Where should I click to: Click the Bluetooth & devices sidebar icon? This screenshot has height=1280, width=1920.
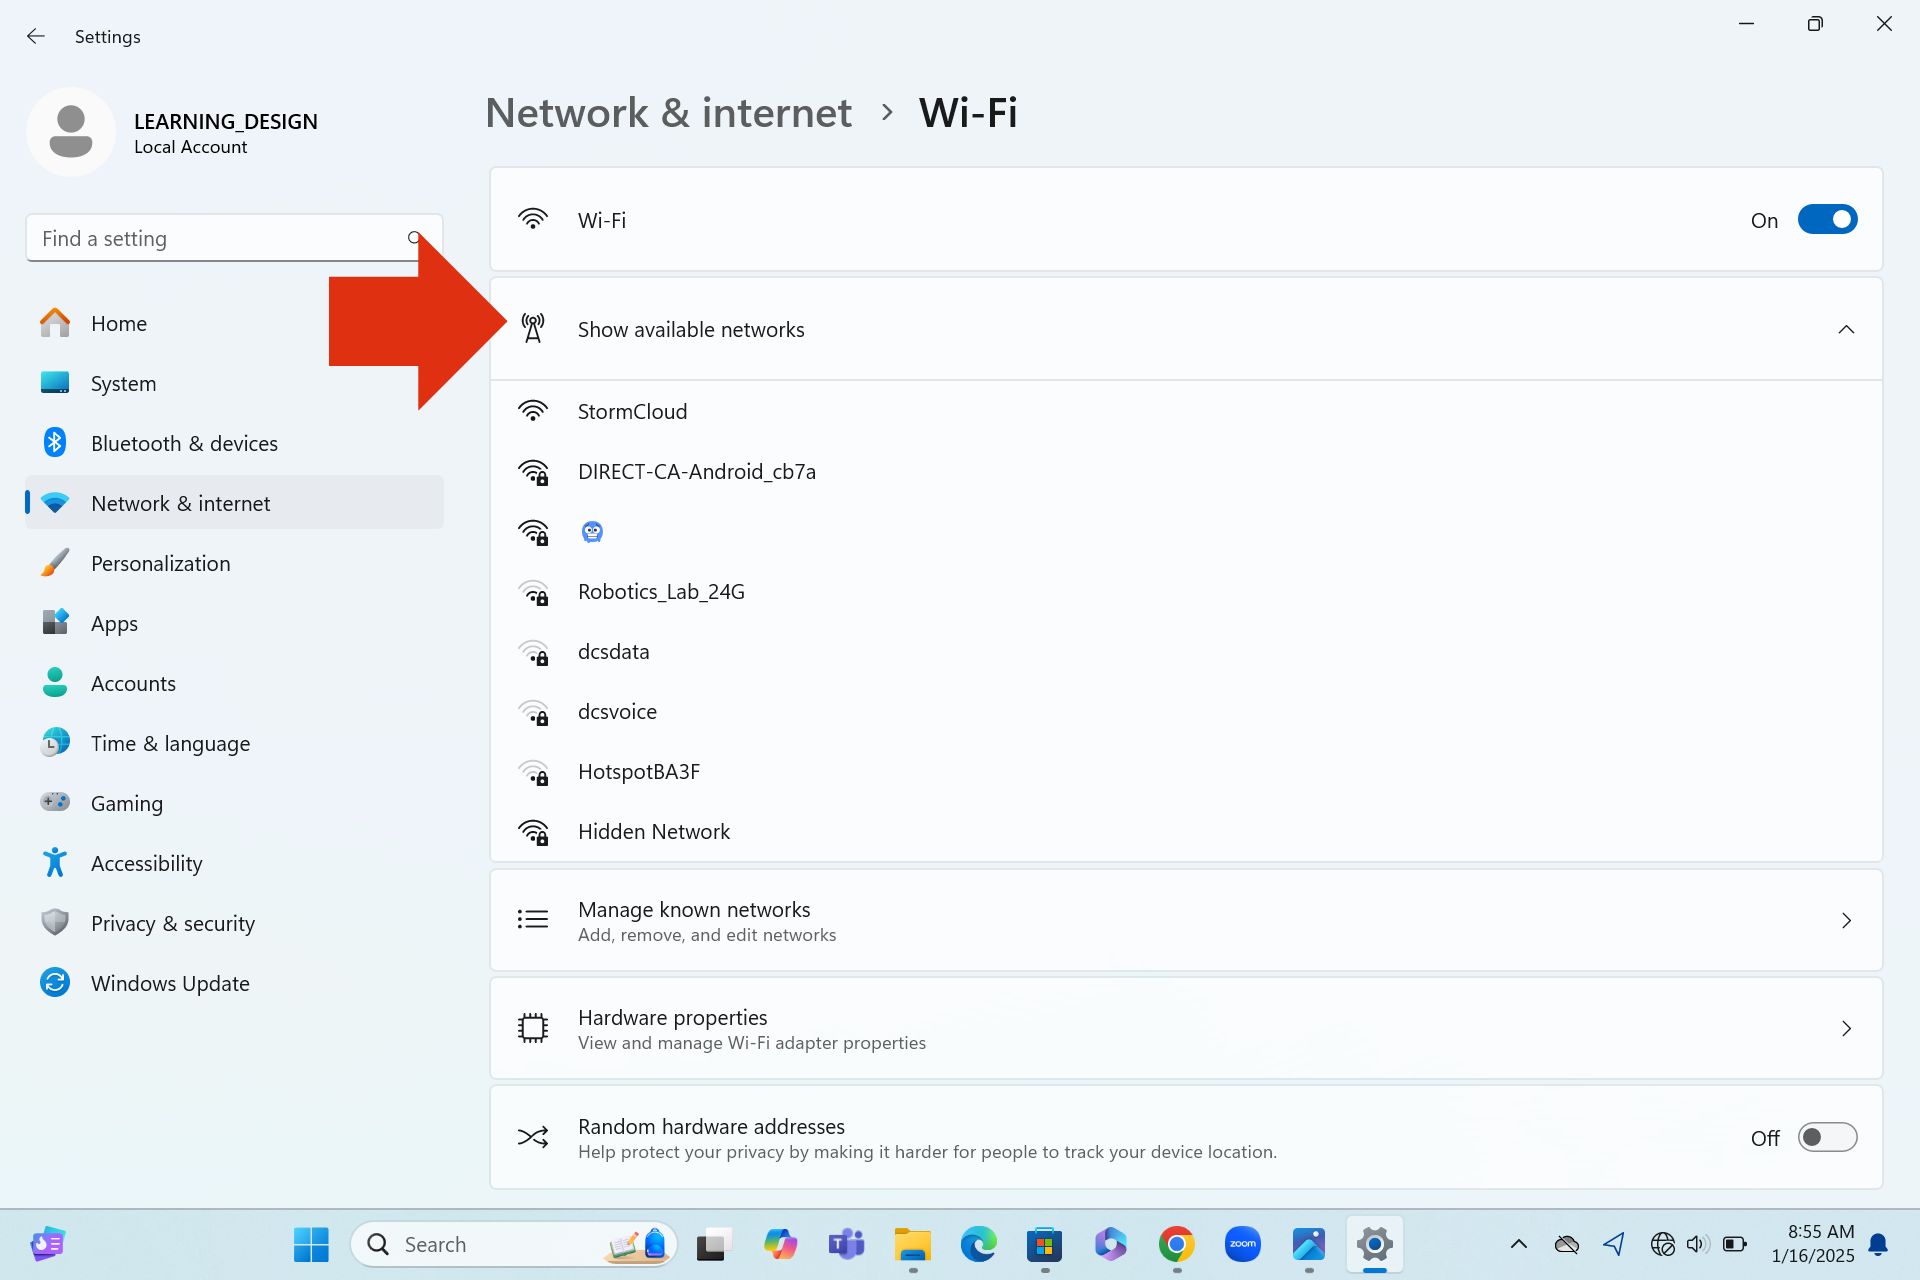55,443
